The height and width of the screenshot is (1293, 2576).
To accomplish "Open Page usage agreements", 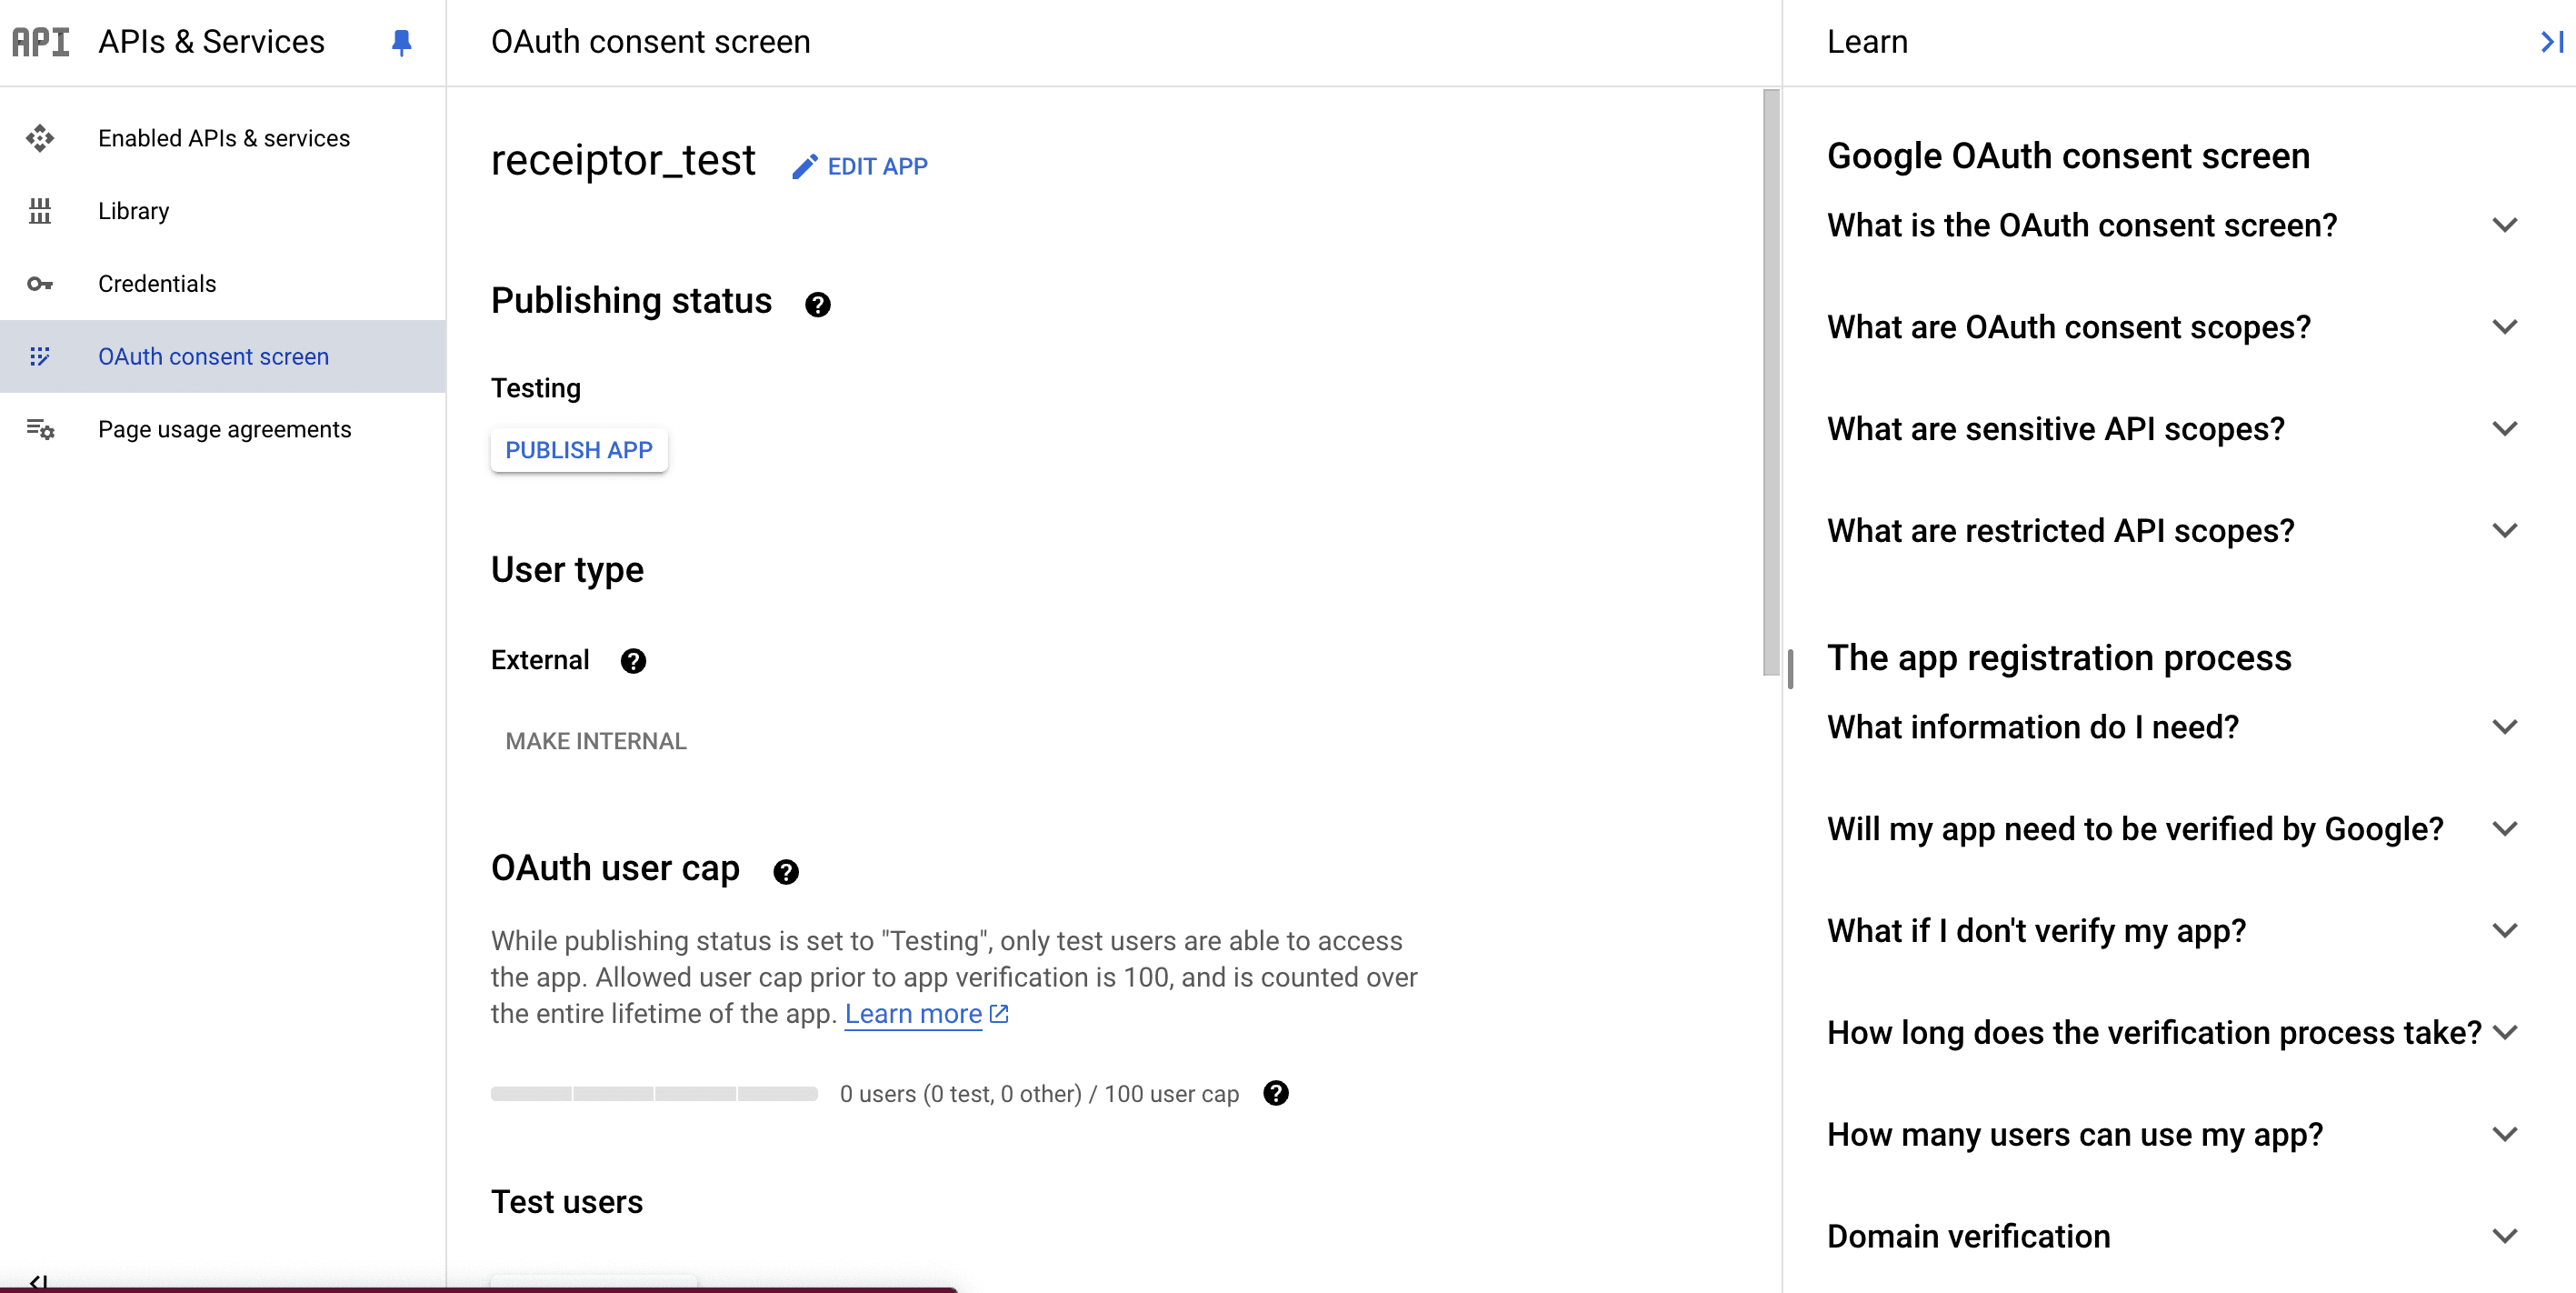I will (x=223, y=430).
